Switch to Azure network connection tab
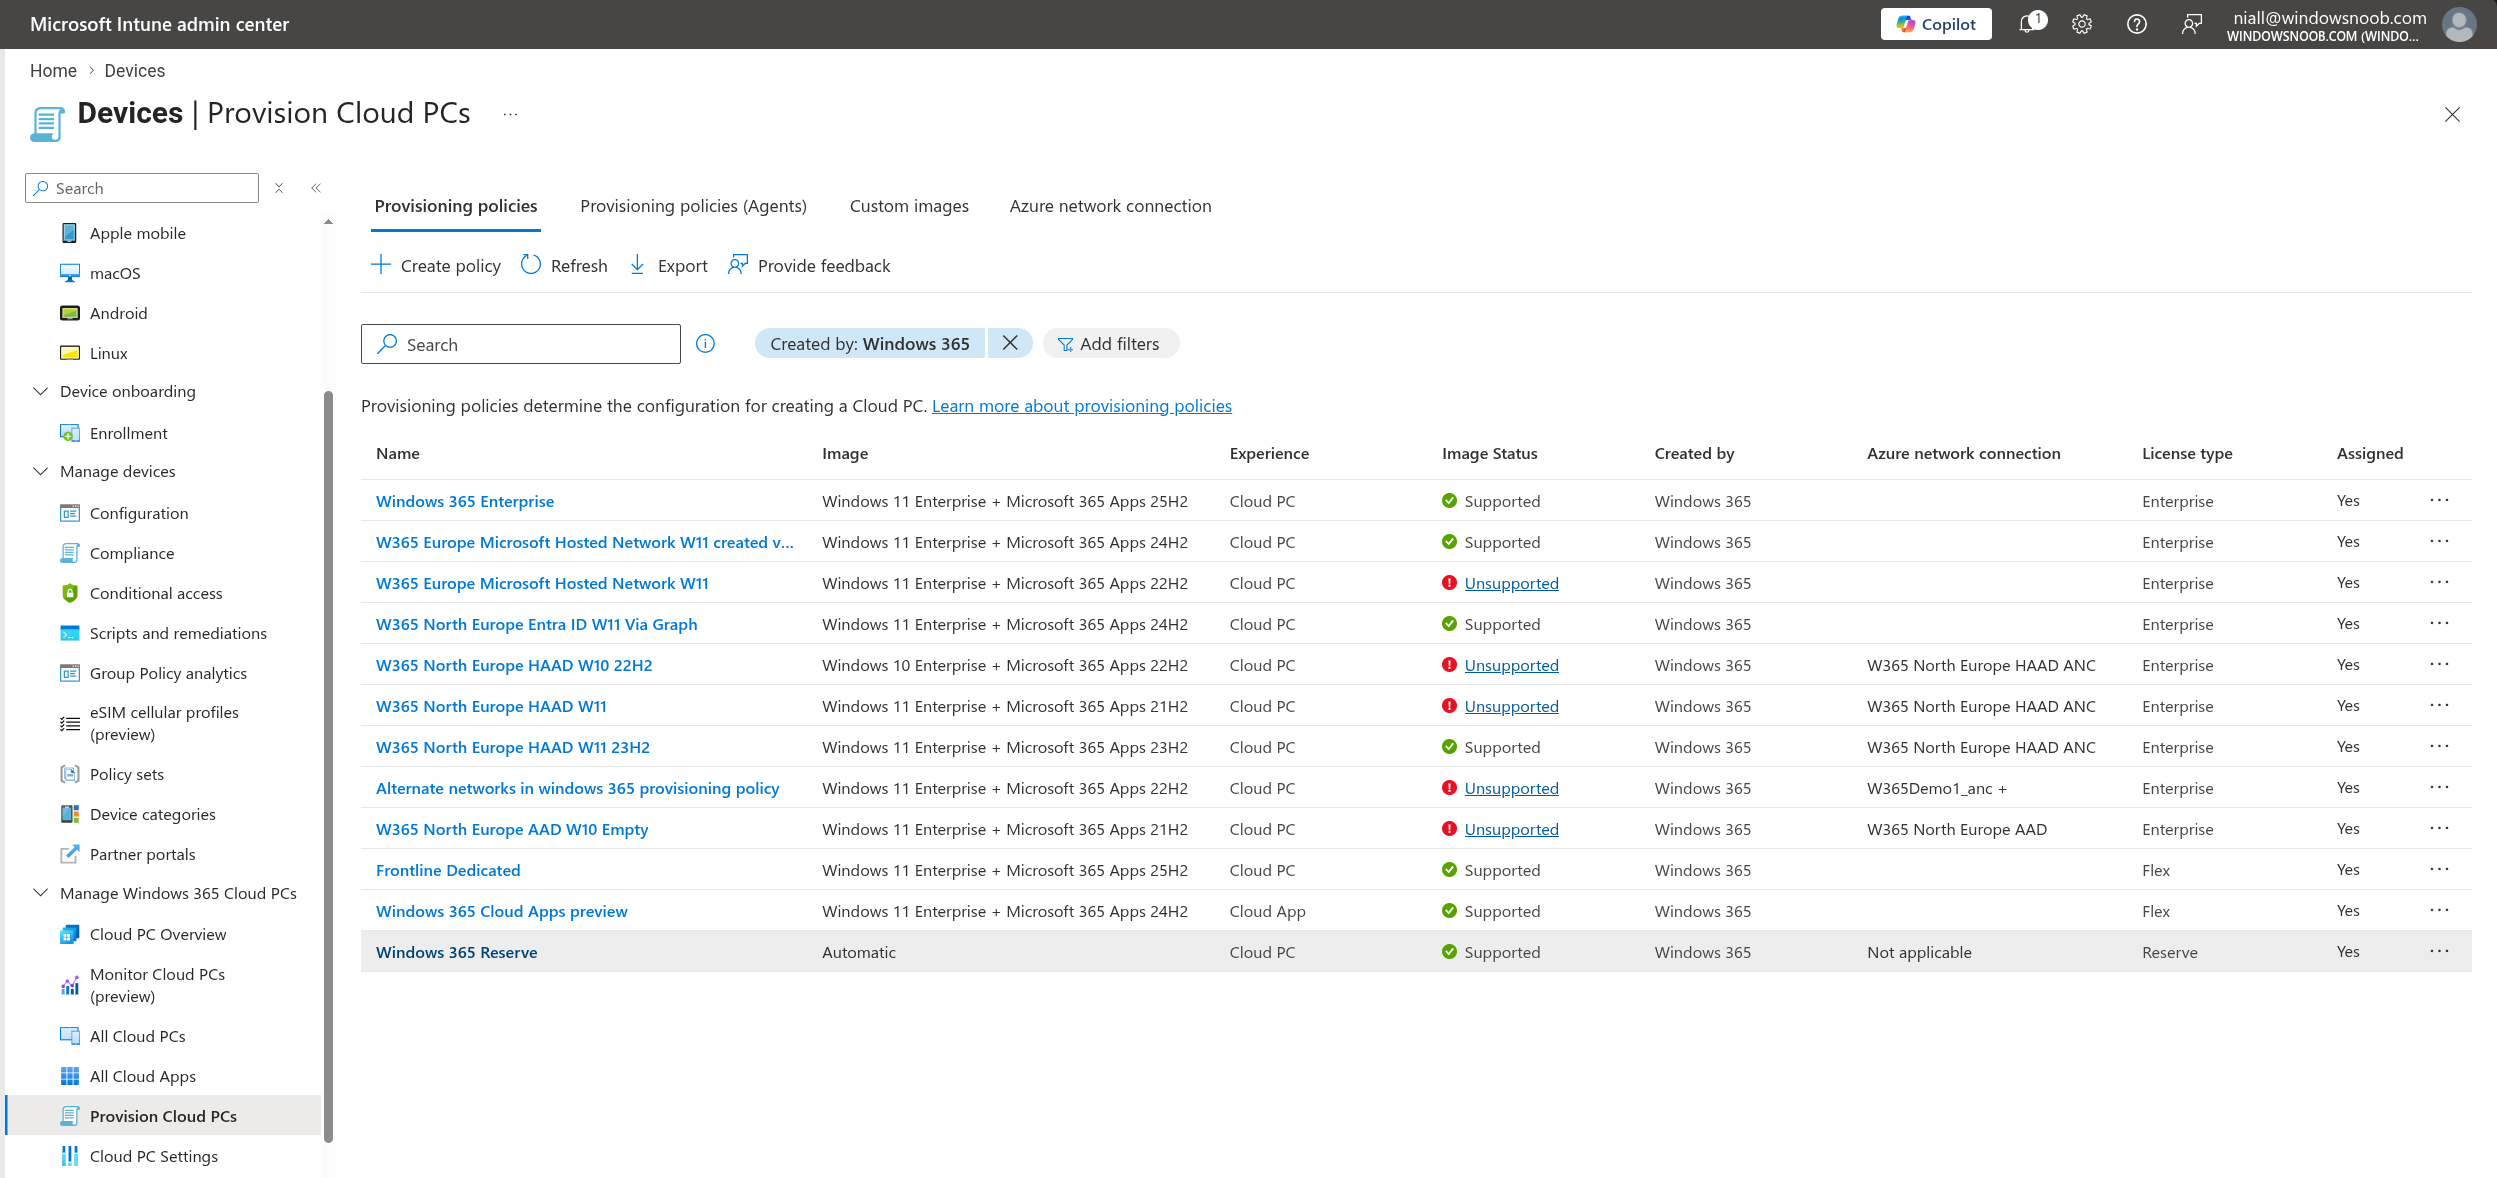 pos(1110,206)
